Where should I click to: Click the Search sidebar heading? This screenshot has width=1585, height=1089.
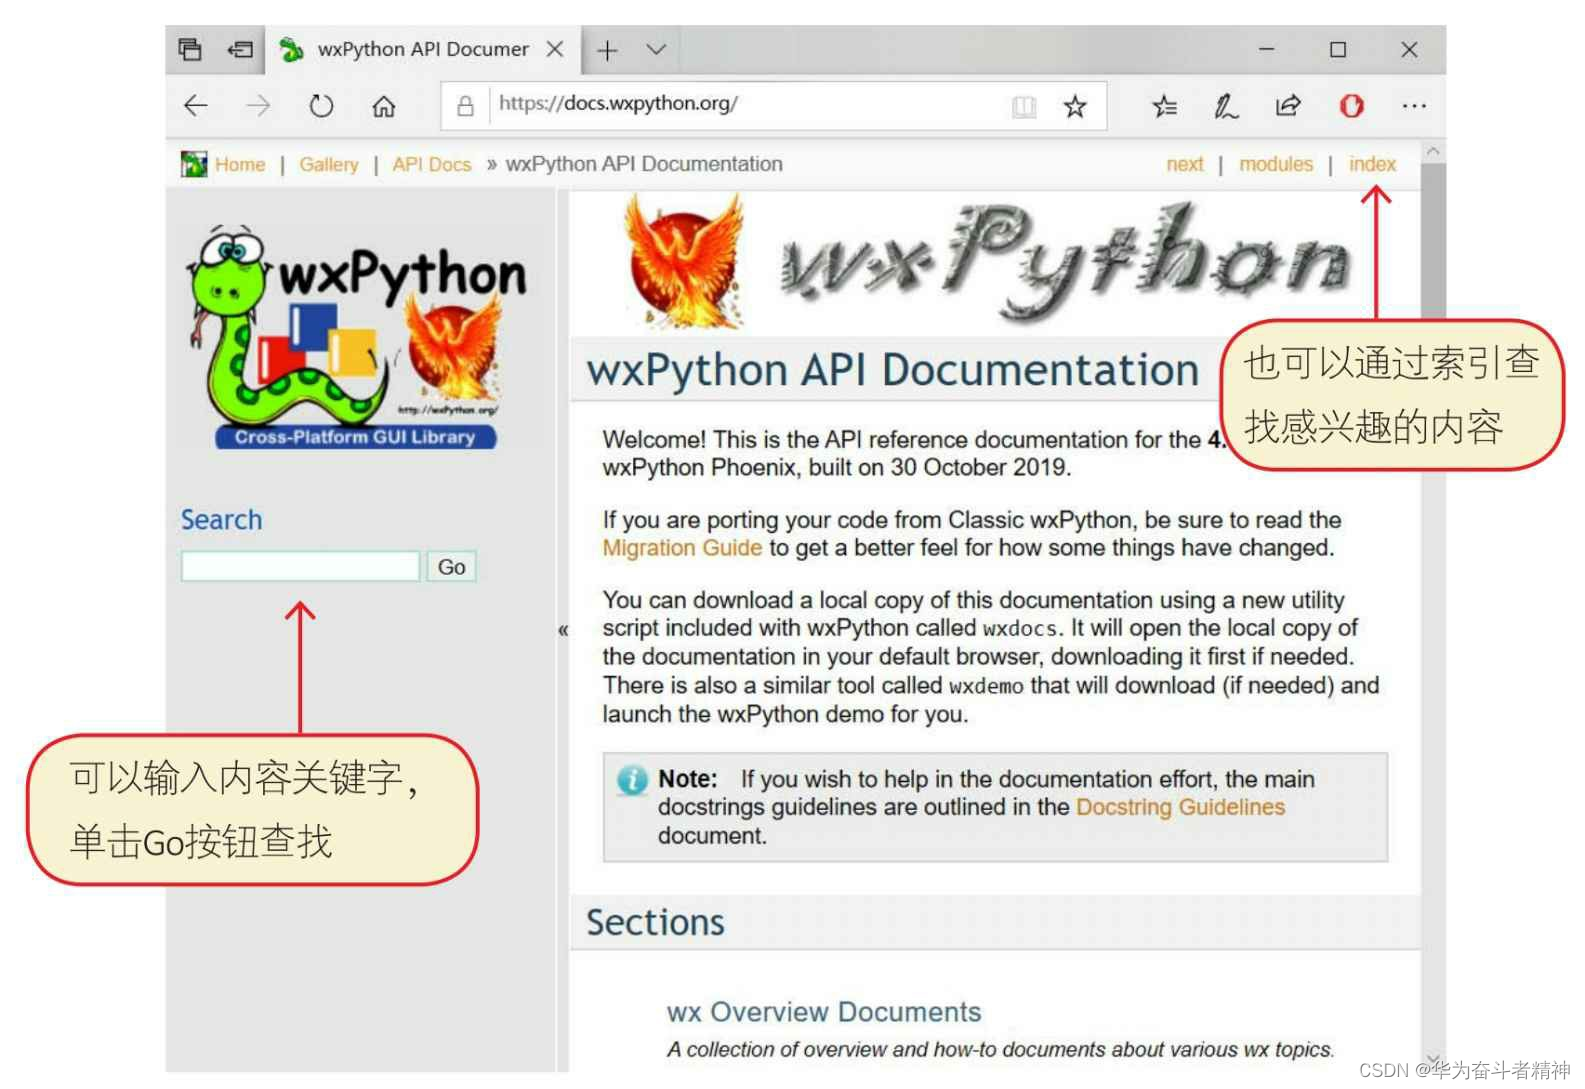tap(221, 520)
